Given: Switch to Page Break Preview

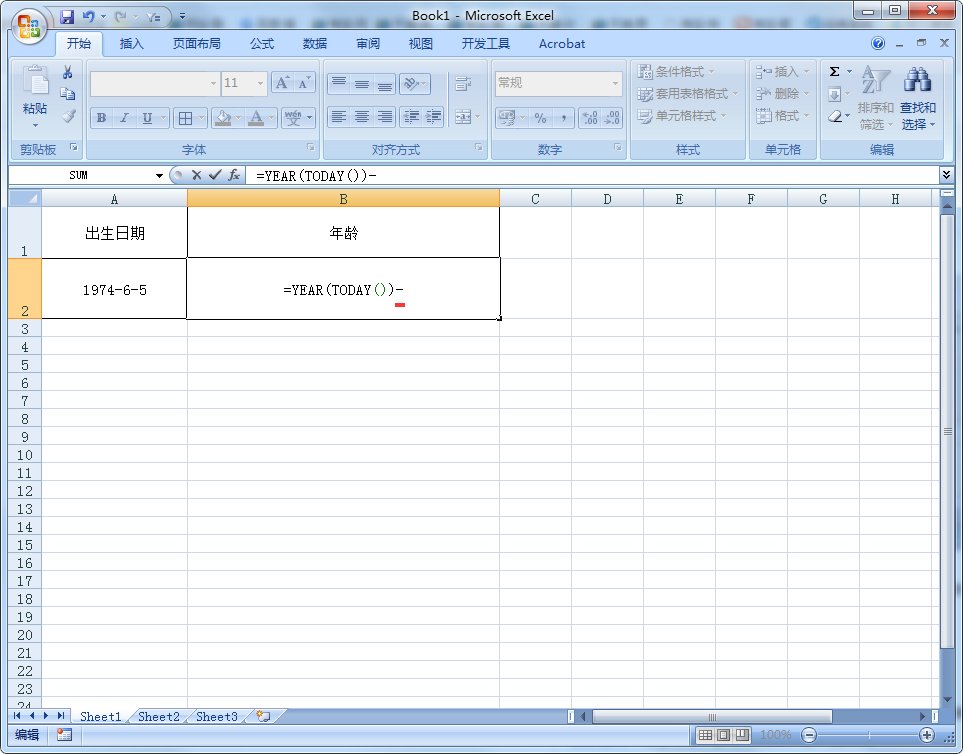Looking at the screenshot, I should (741, 735).
